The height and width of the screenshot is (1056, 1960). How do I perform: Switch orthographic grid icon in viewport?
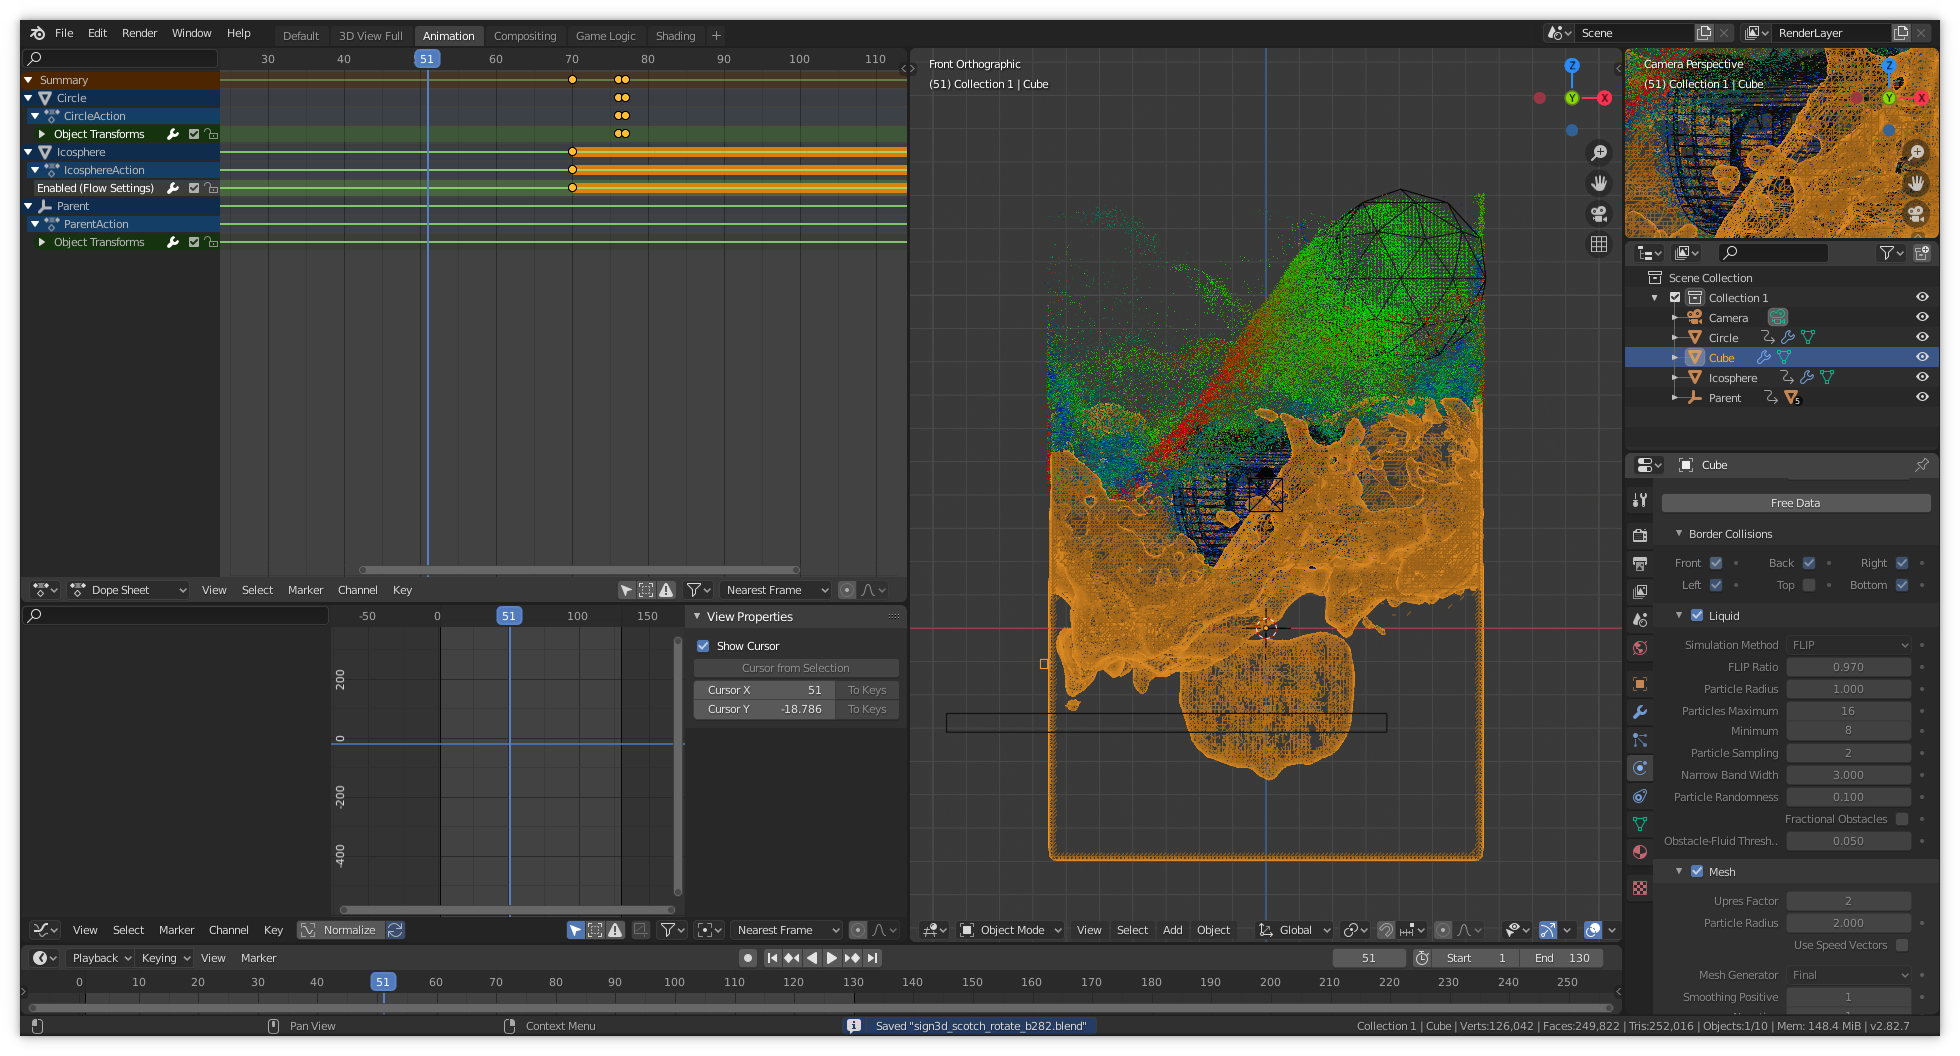tap(1599, 244)
